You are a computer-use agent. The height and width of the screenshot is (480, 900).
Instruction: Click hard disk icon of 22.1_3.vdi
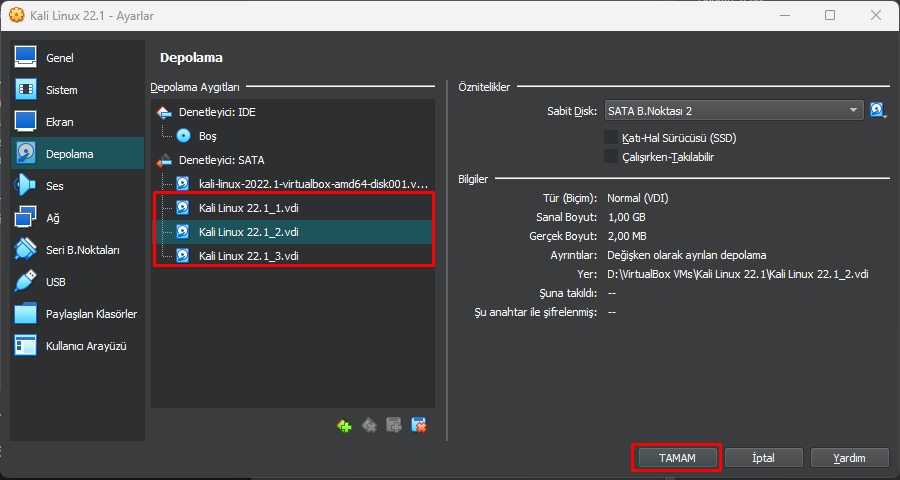tap(183, 256)
